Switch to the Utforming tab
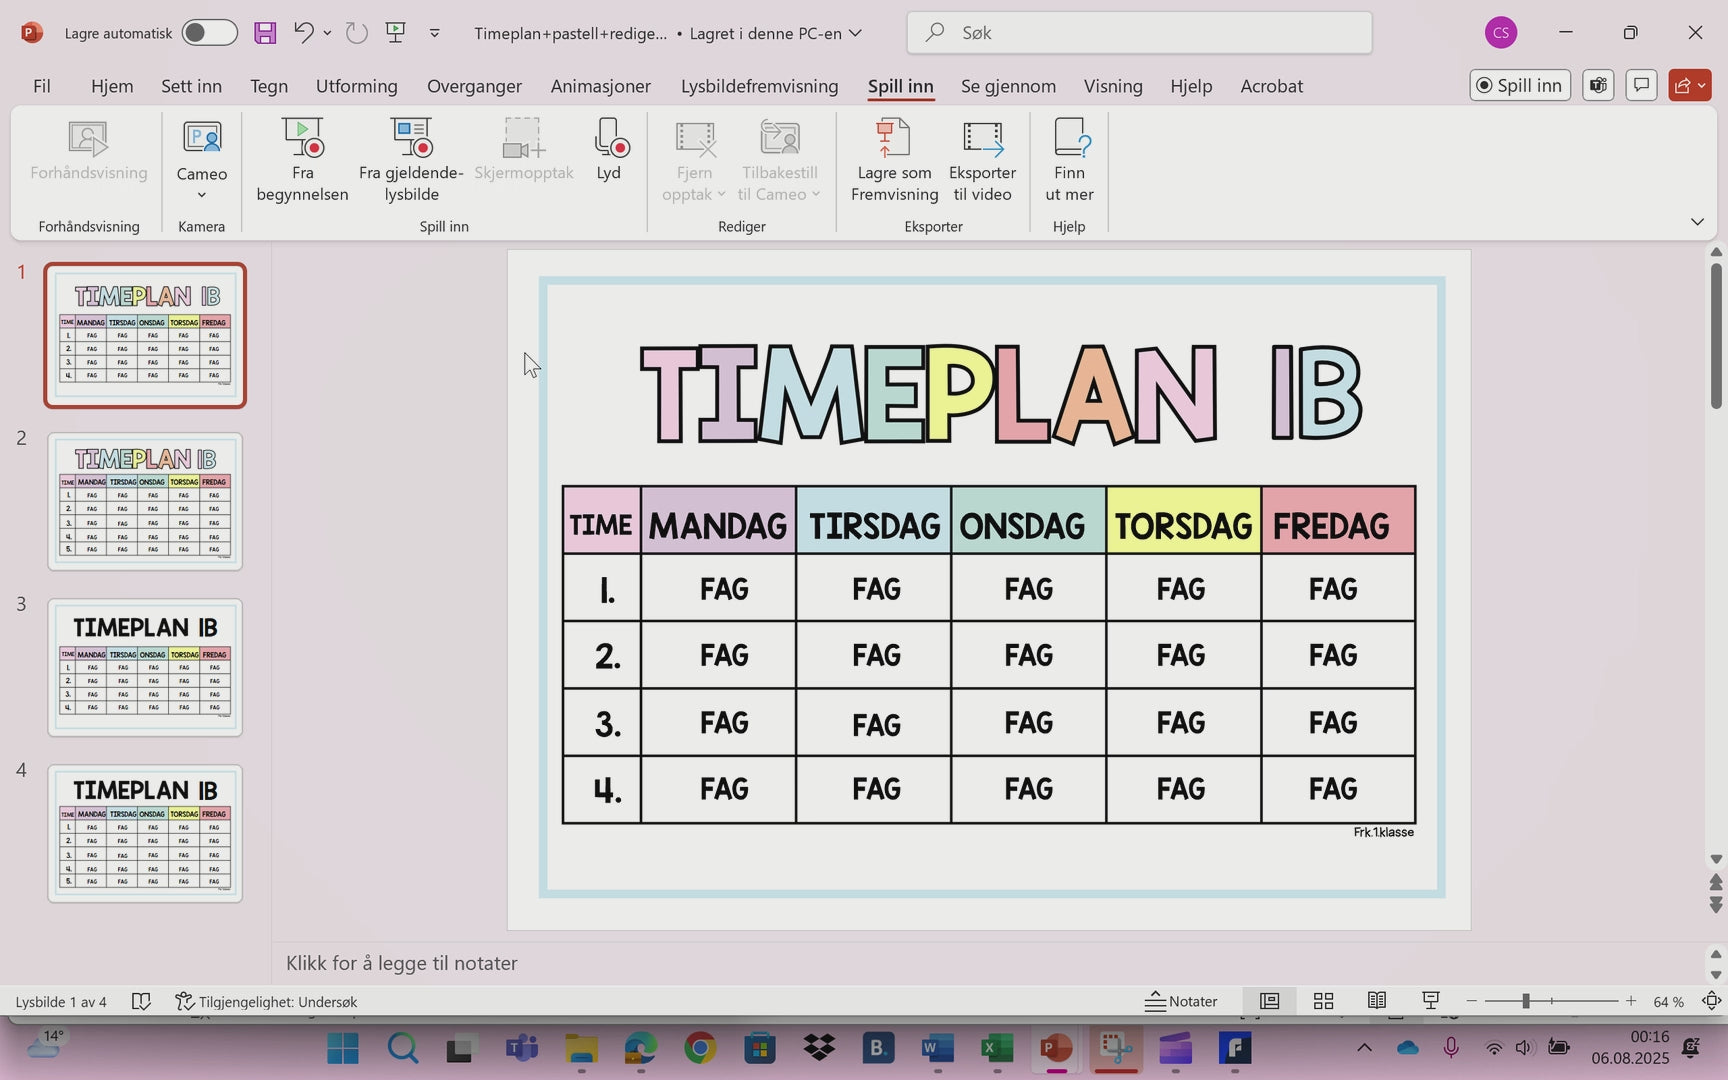This screenshot has height=1080, width=1728. pos(356,86)
